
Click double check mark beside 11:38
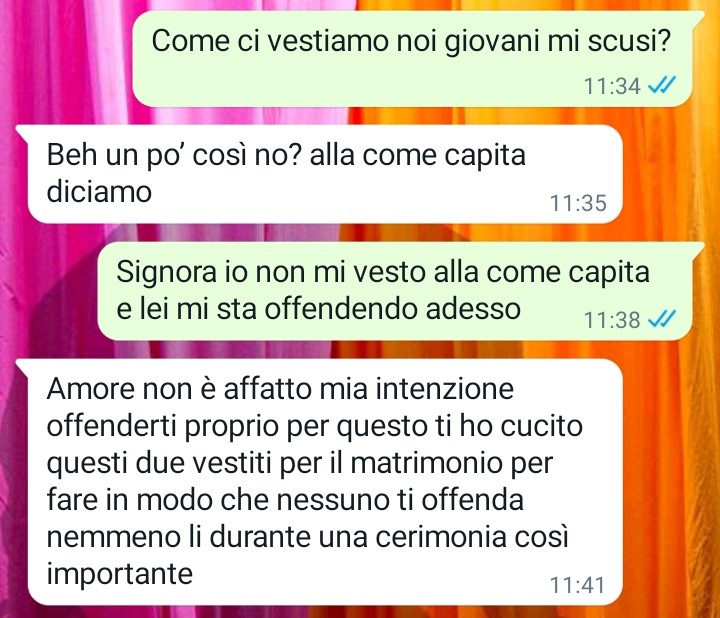pos(662,319)
